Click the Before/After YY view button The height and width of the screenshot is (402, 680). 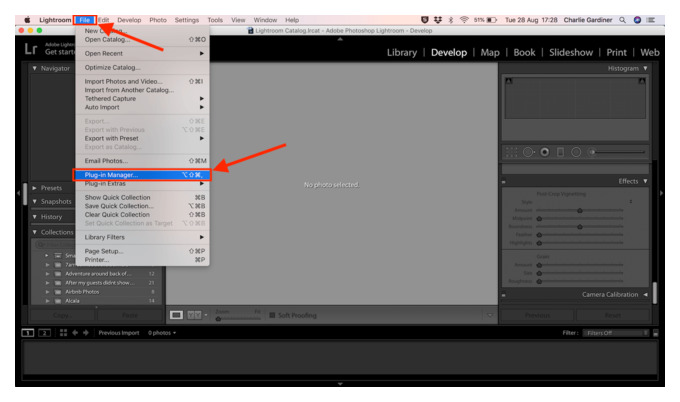[x=194, y=315]
